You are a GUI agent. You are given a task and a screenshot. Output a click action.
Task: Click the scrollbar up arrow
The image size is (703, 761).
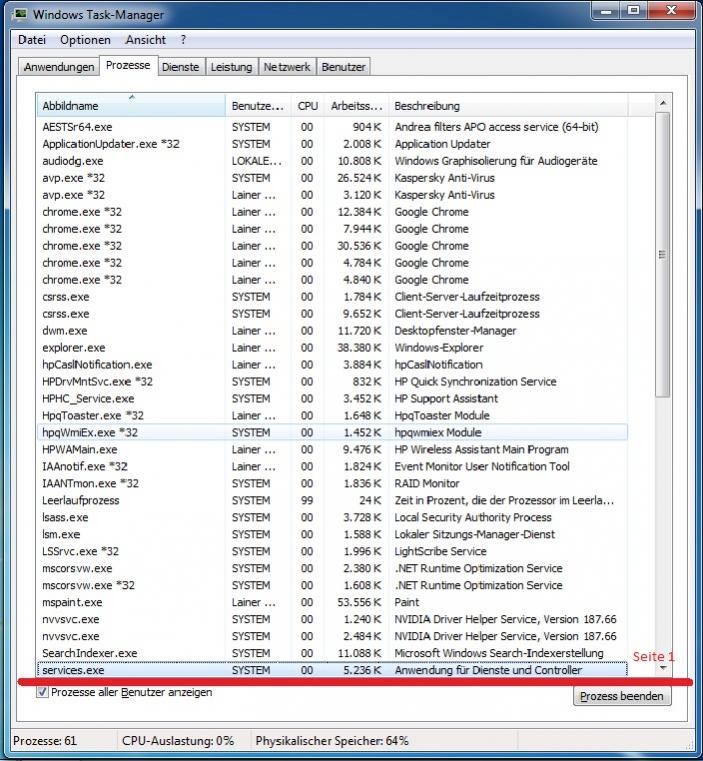click(663, 103)
